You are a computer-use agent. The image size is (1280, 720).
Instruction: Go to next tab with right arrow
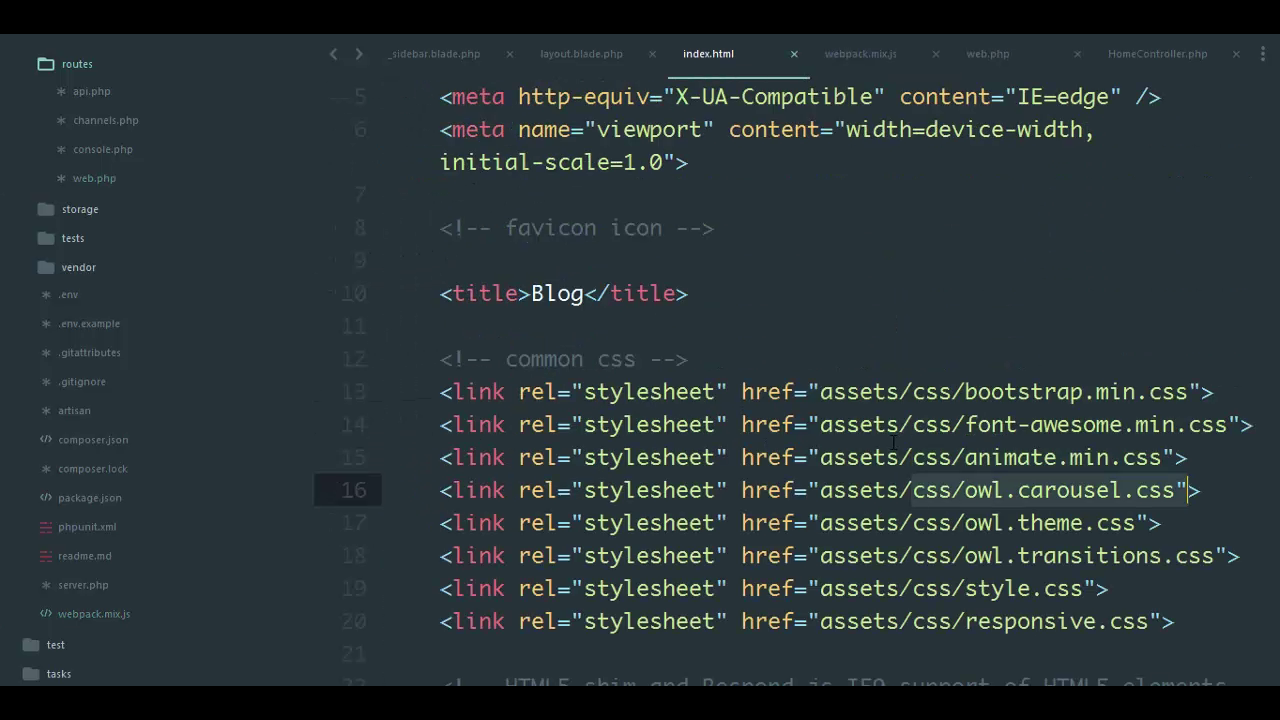pyautogui.click(x=359, y=54)
